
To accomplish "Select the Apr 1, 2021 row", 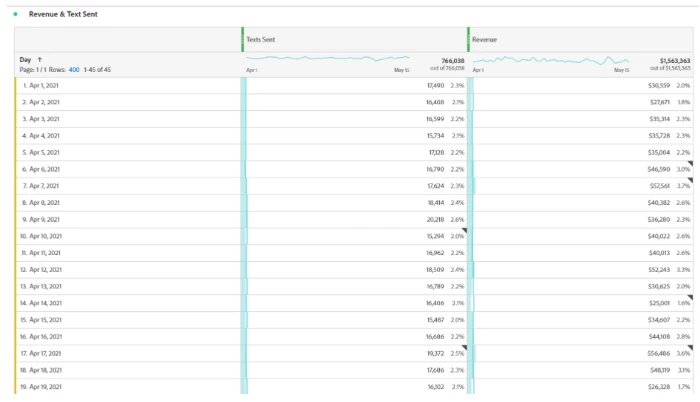I will point(354,85).
